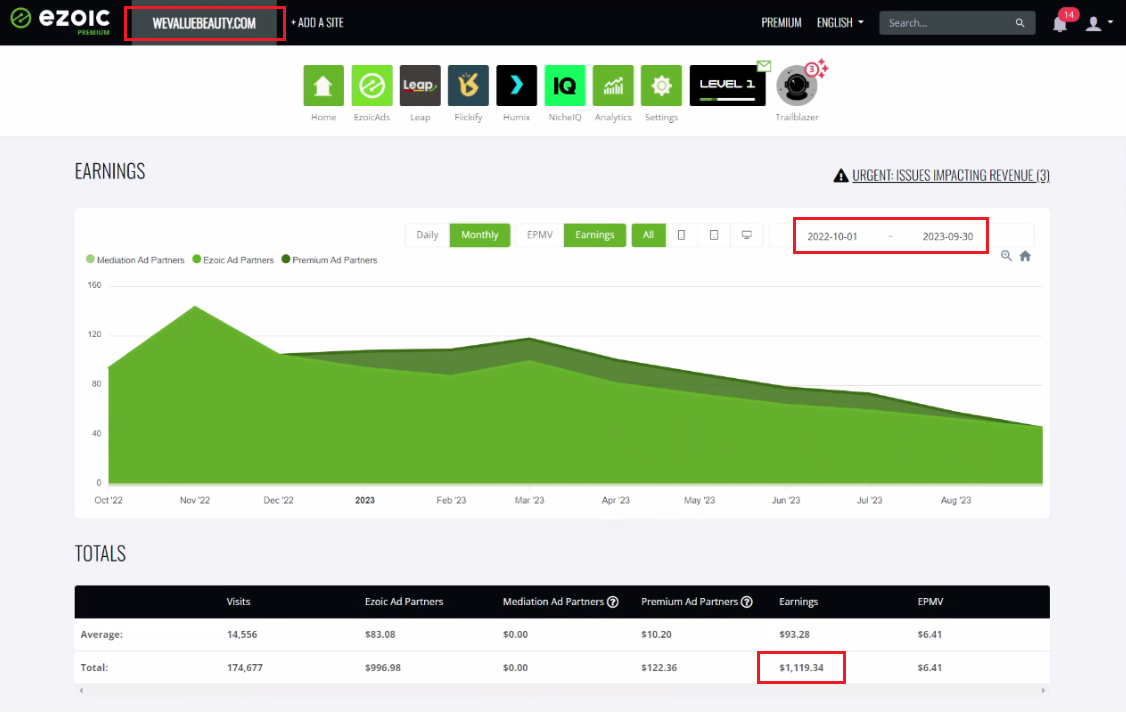Show help for Mediation Ad Partners
This screenshot has height=714, width=1126.
[x=613, y=603]
